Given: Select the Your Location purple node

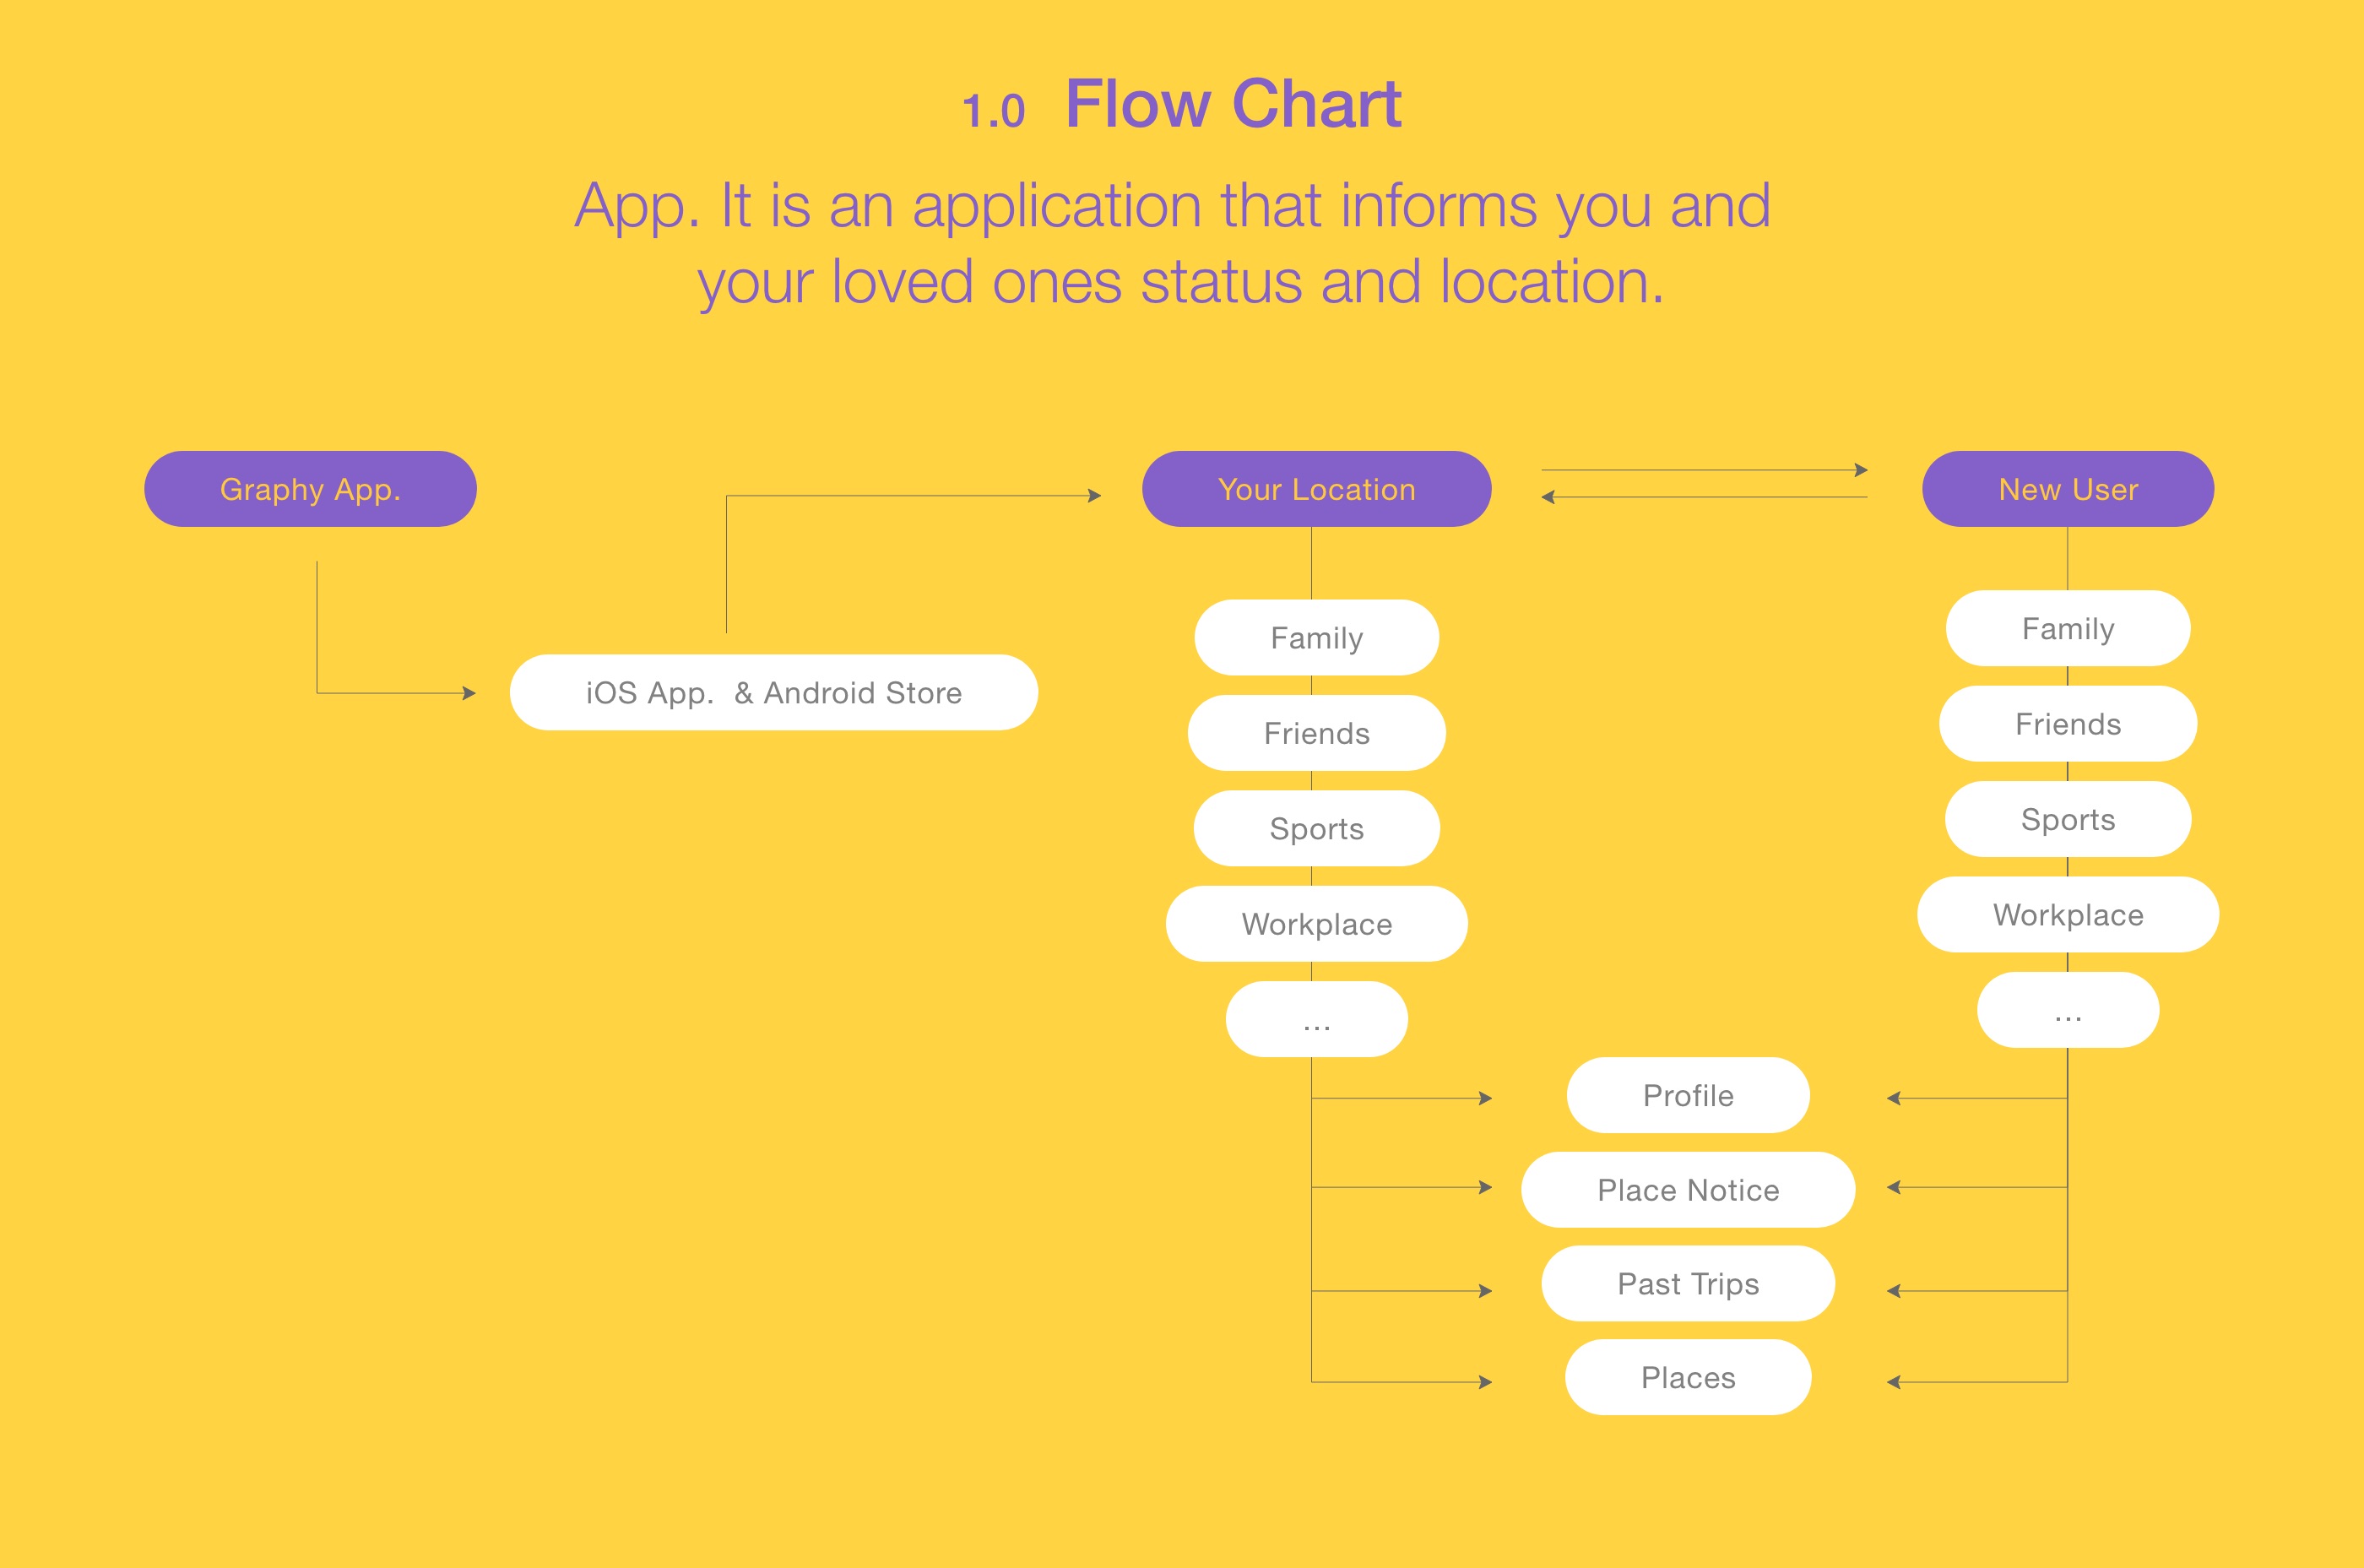Looking at the screenshot, I should click(1316, 489).
